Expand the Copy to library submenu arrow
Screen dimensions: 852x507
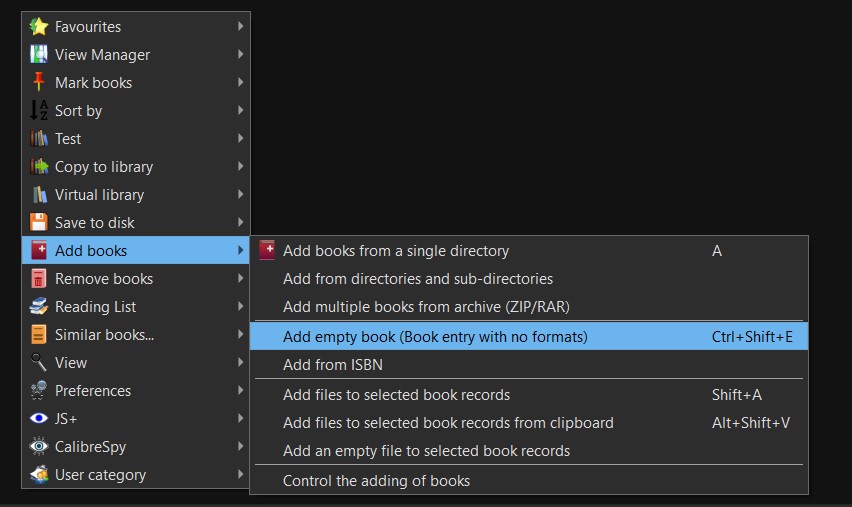[x=241, y=167]
